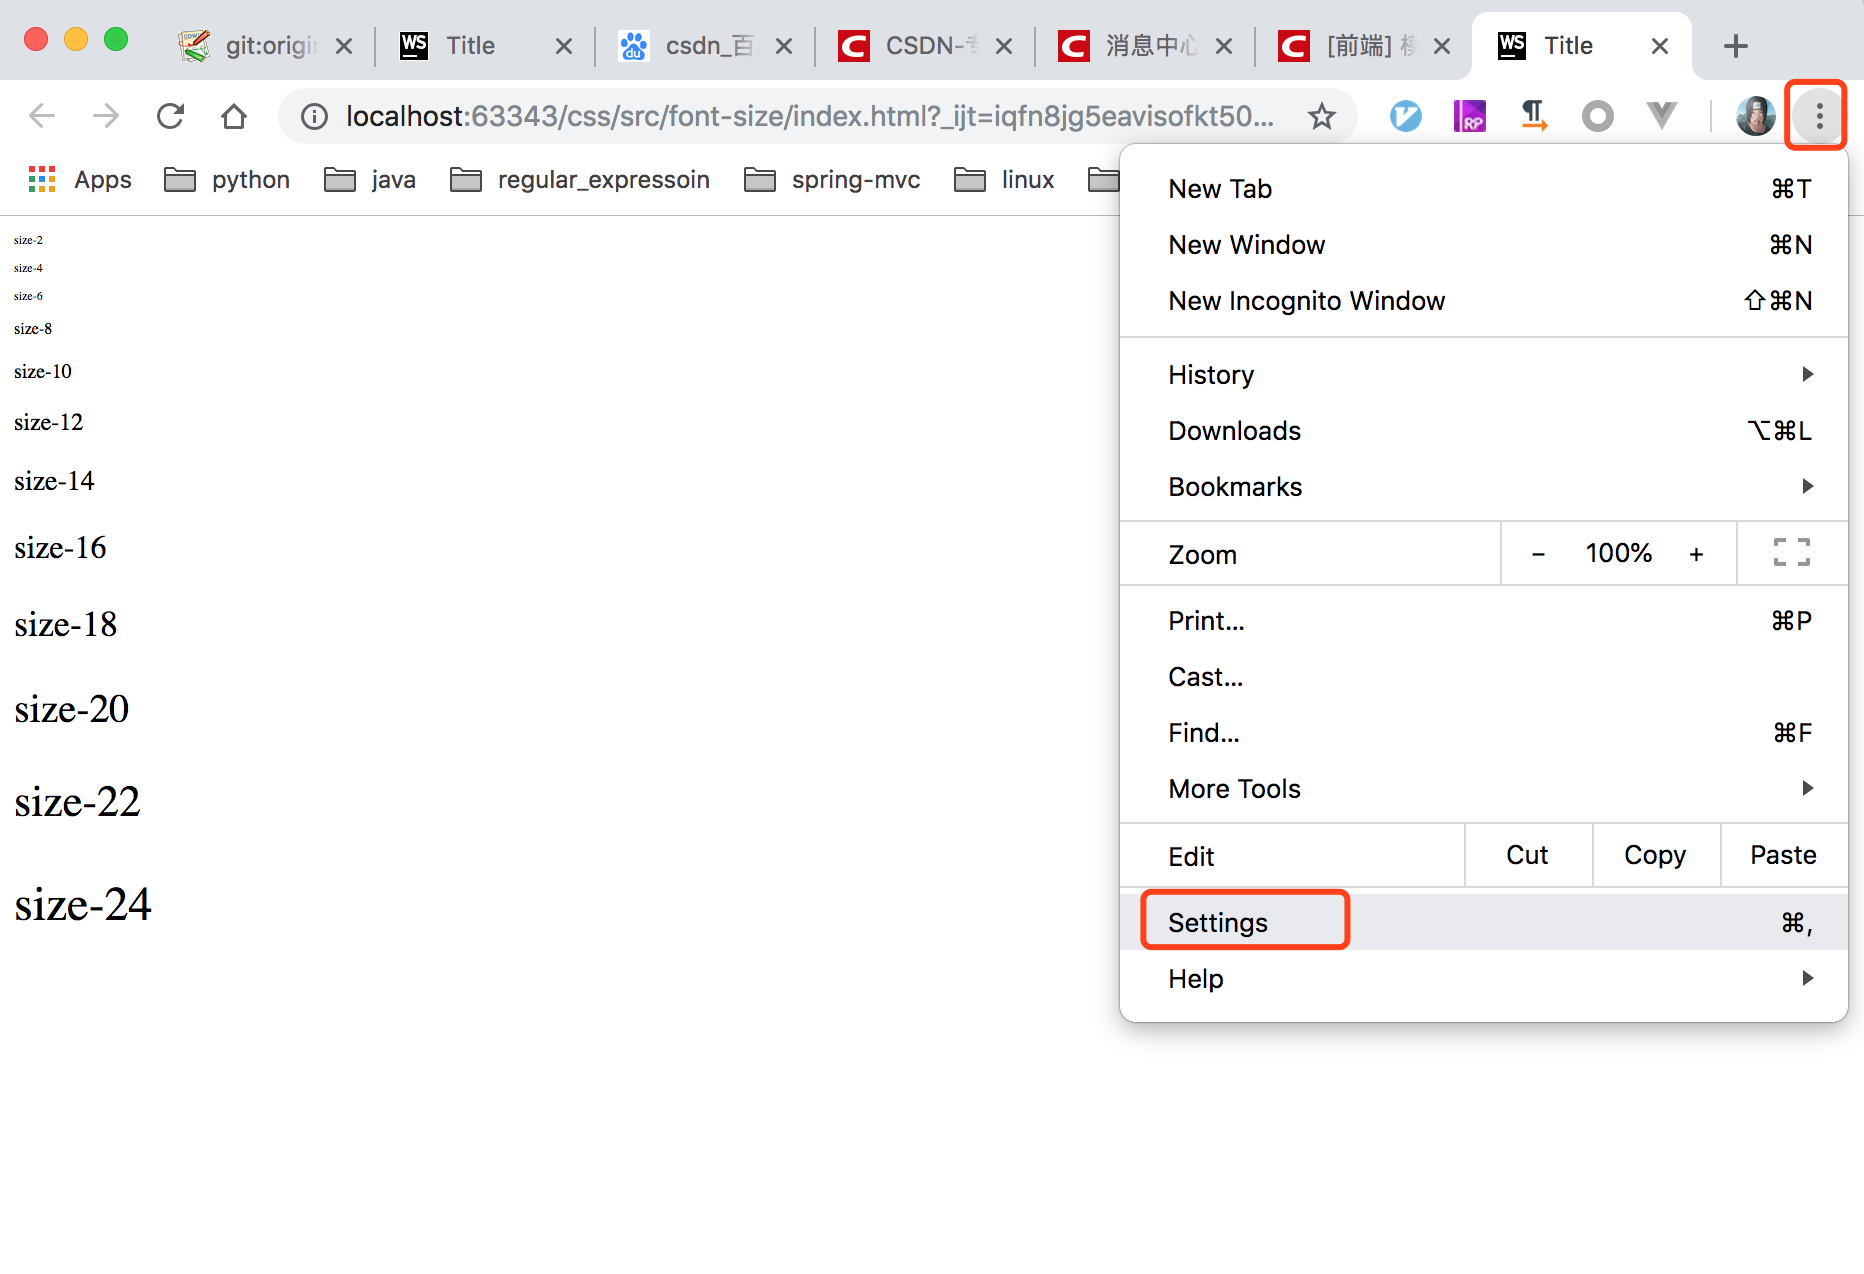Screen dimensions: 1864x1274
Task: Click the reload page icon
Action: 170,115
